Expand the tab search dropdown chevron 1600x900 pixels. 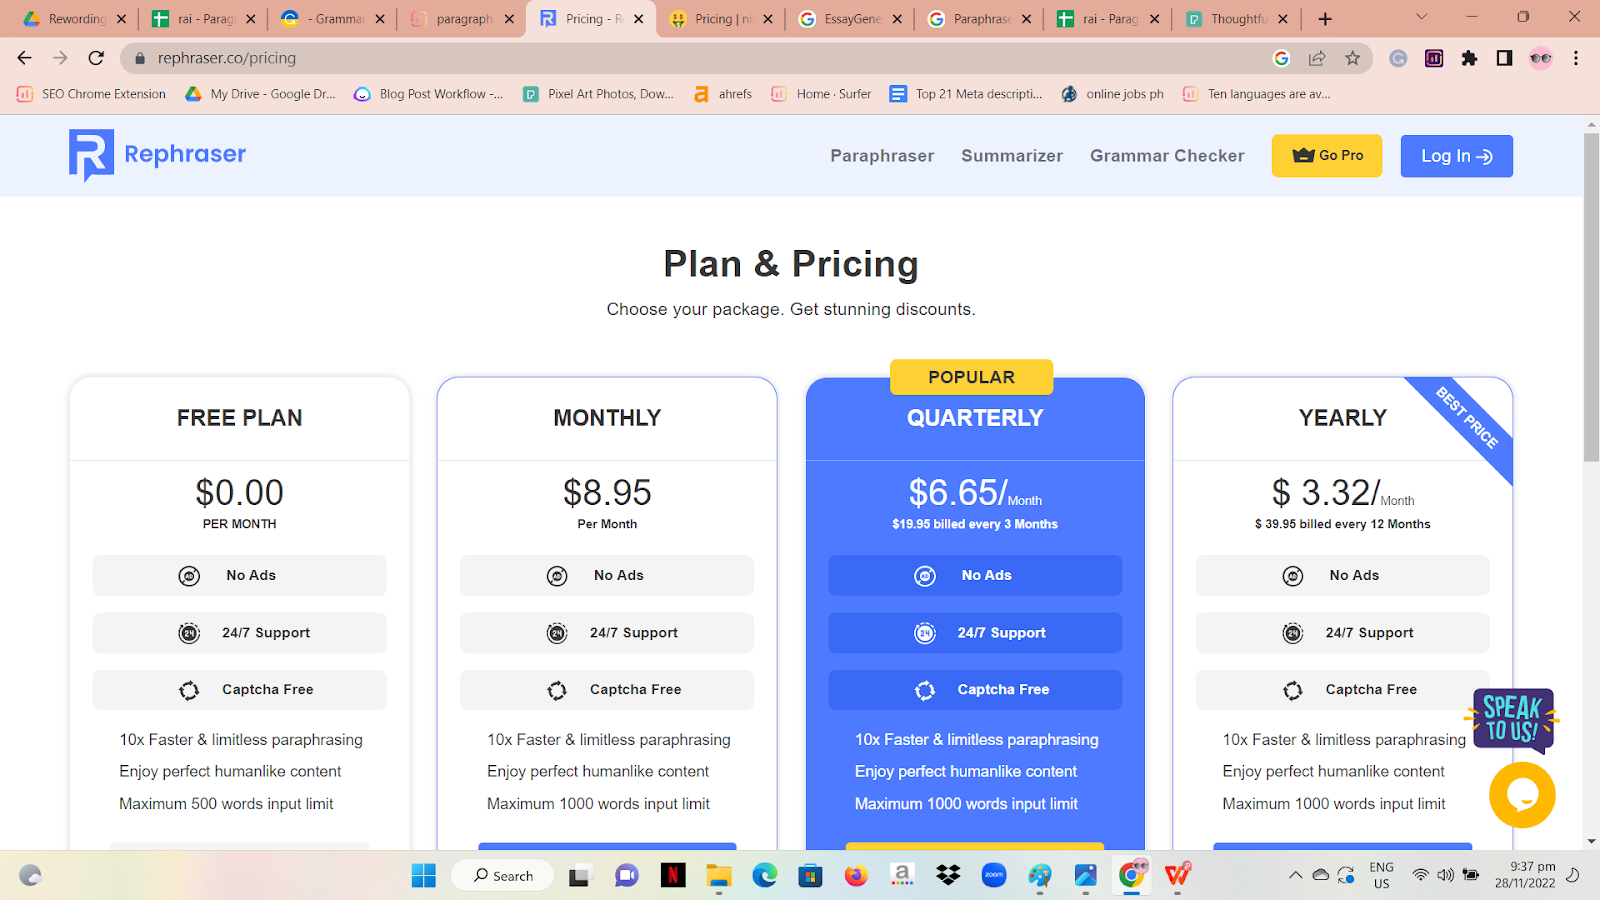coord(1421,17)
